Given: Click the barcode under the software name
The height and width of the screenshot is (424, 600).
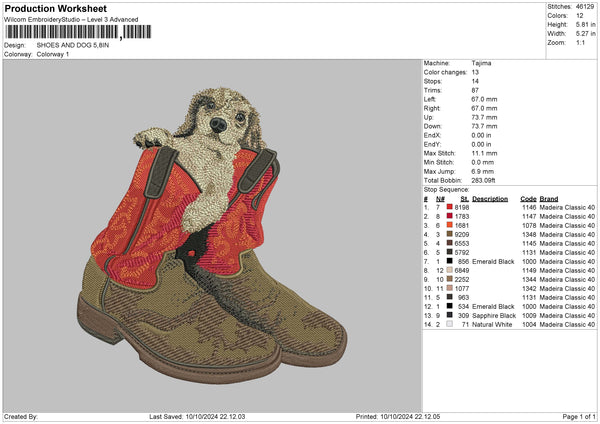Looking at the screenshot, I should (x=60, y=32).
